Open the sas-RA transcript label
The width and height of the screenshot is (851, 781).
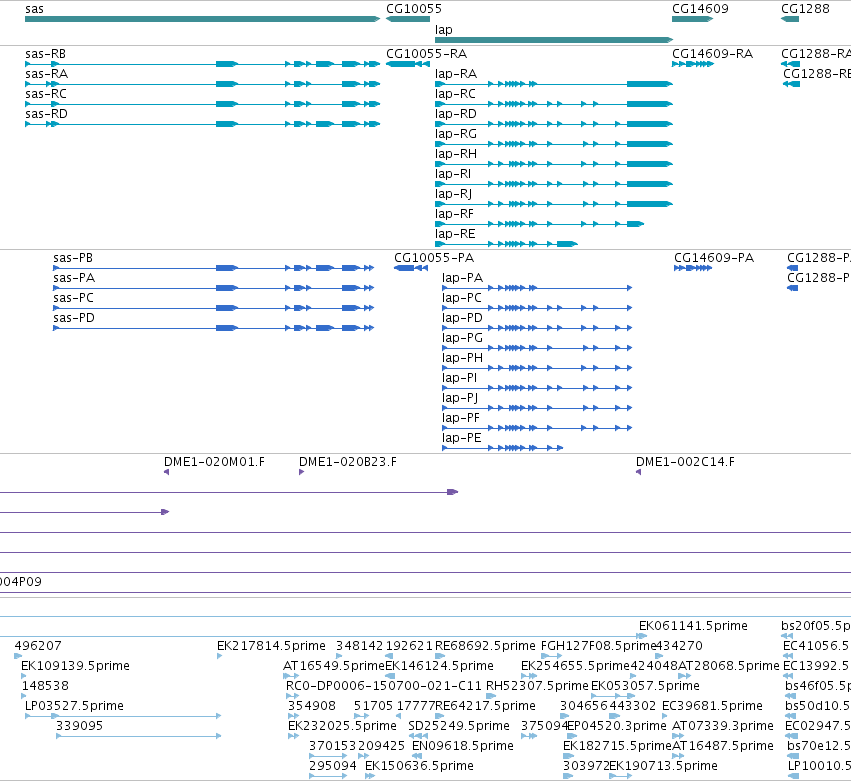(47, 74)
